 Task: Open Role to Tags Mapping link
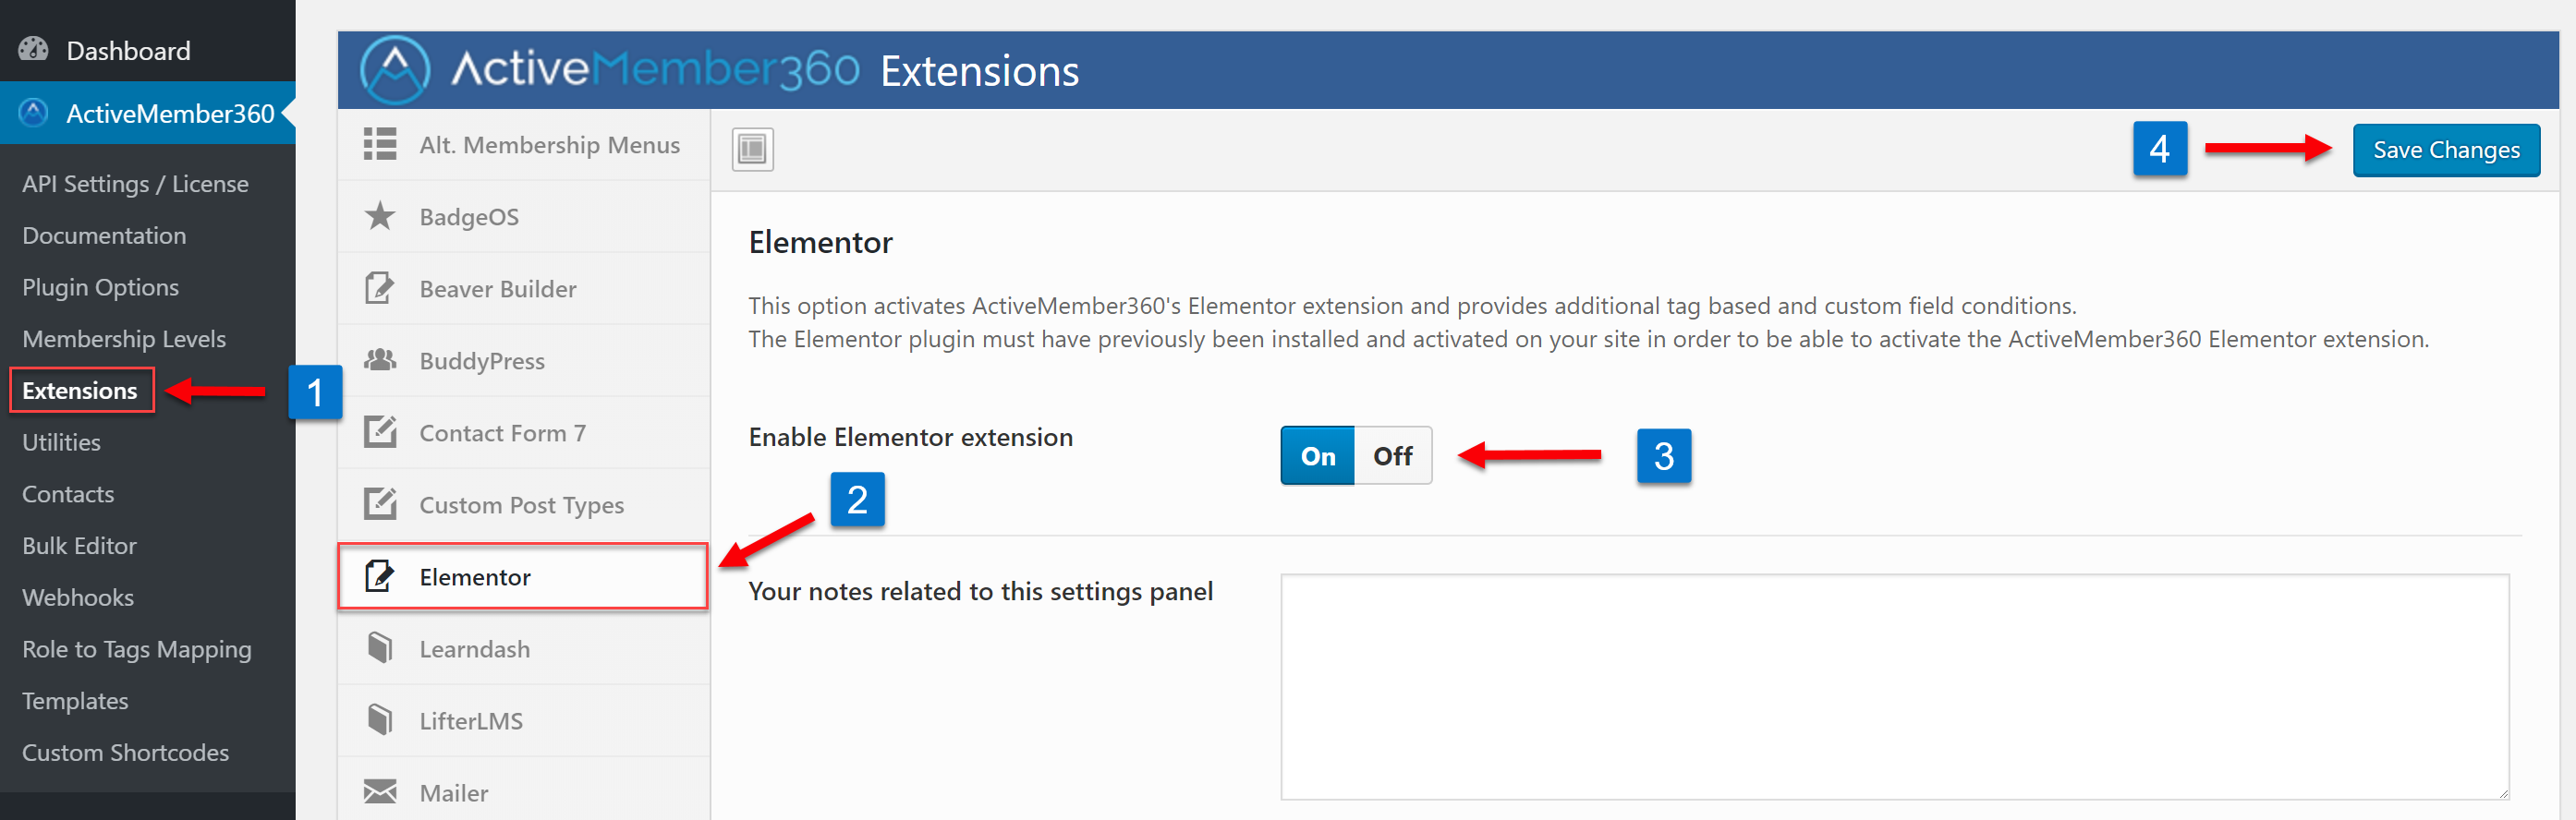tap(137, 649)
